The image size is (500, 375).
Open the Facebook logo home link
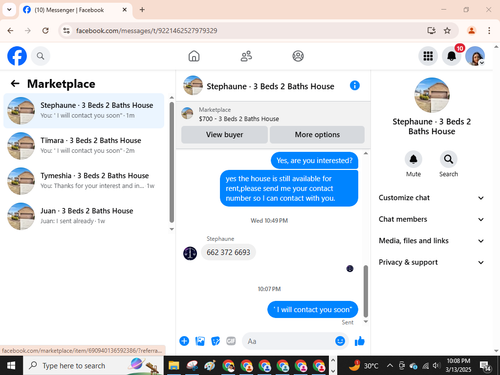click(17, 56)
